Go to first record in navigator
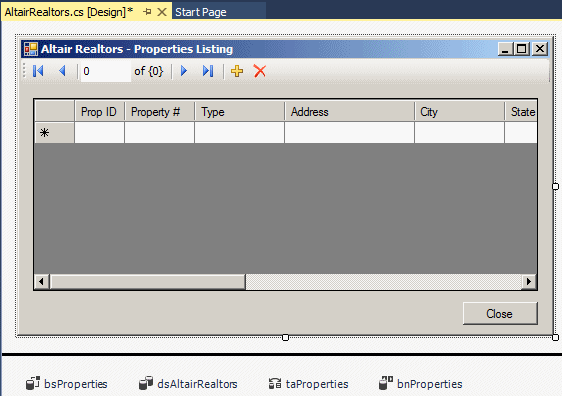The height and width of the screenshot is (396, 562). pyautogui.click(x=38, y=71)
